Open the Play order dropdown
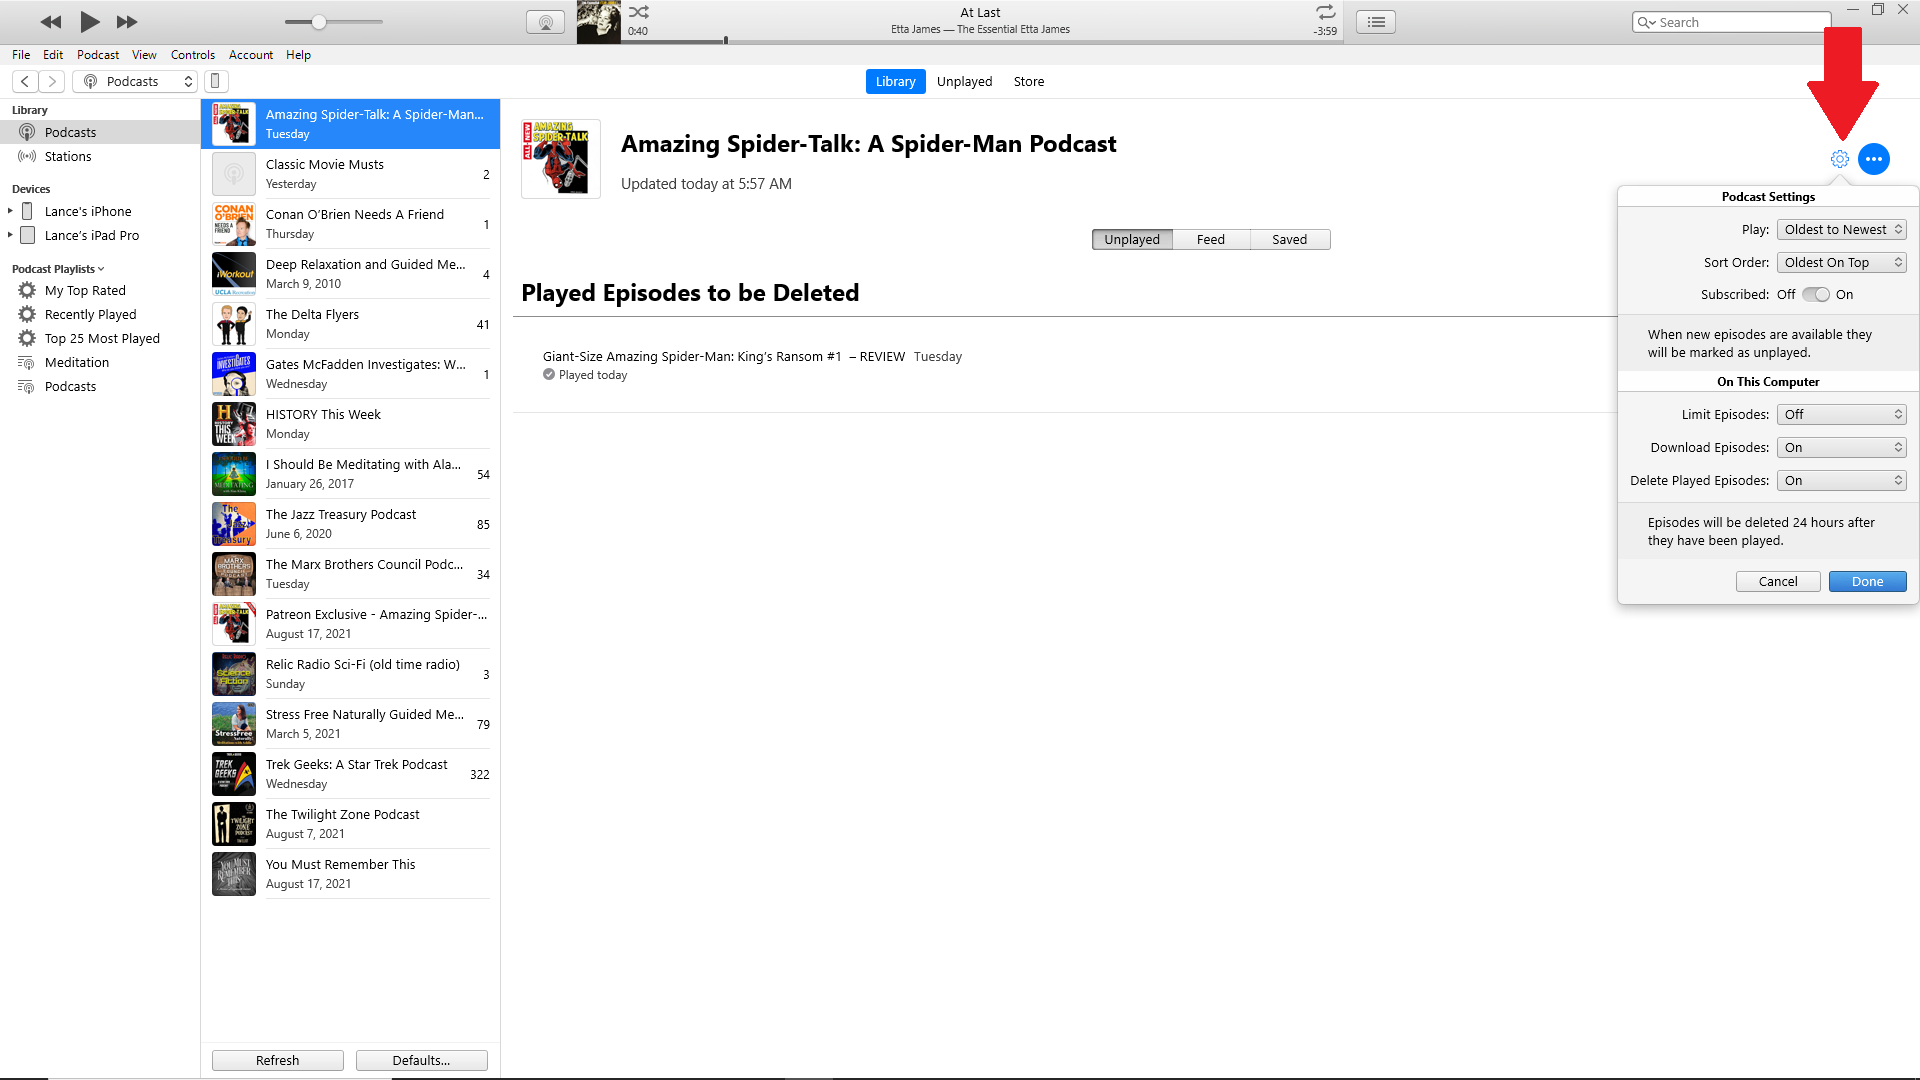Viewport: 1920px width, 1080px height. (1842, 229)
